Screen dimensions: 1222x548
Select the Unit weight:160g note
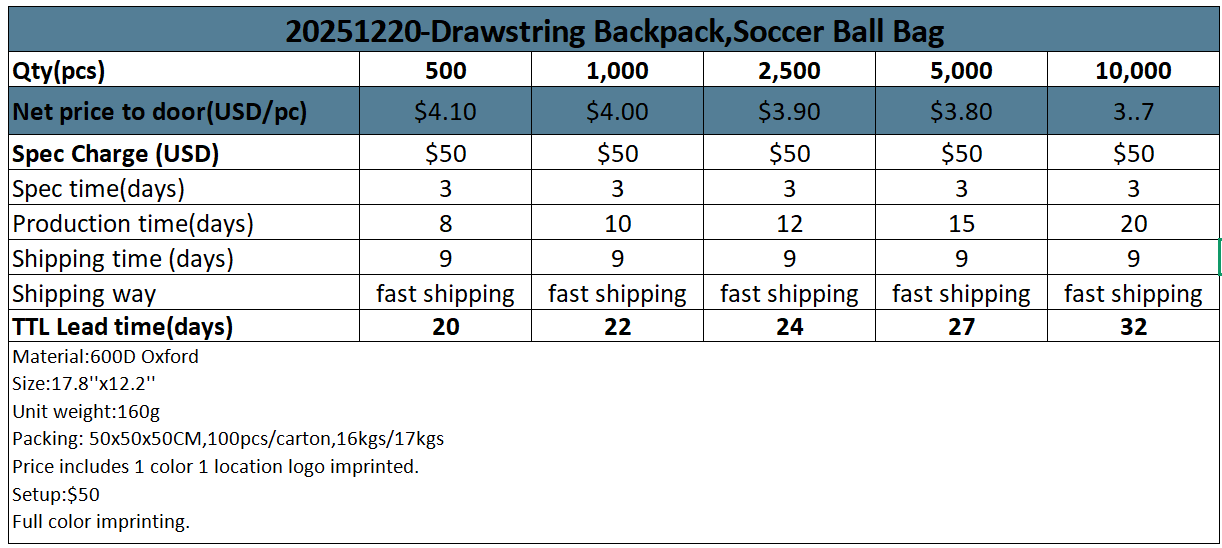pos(86,411)
